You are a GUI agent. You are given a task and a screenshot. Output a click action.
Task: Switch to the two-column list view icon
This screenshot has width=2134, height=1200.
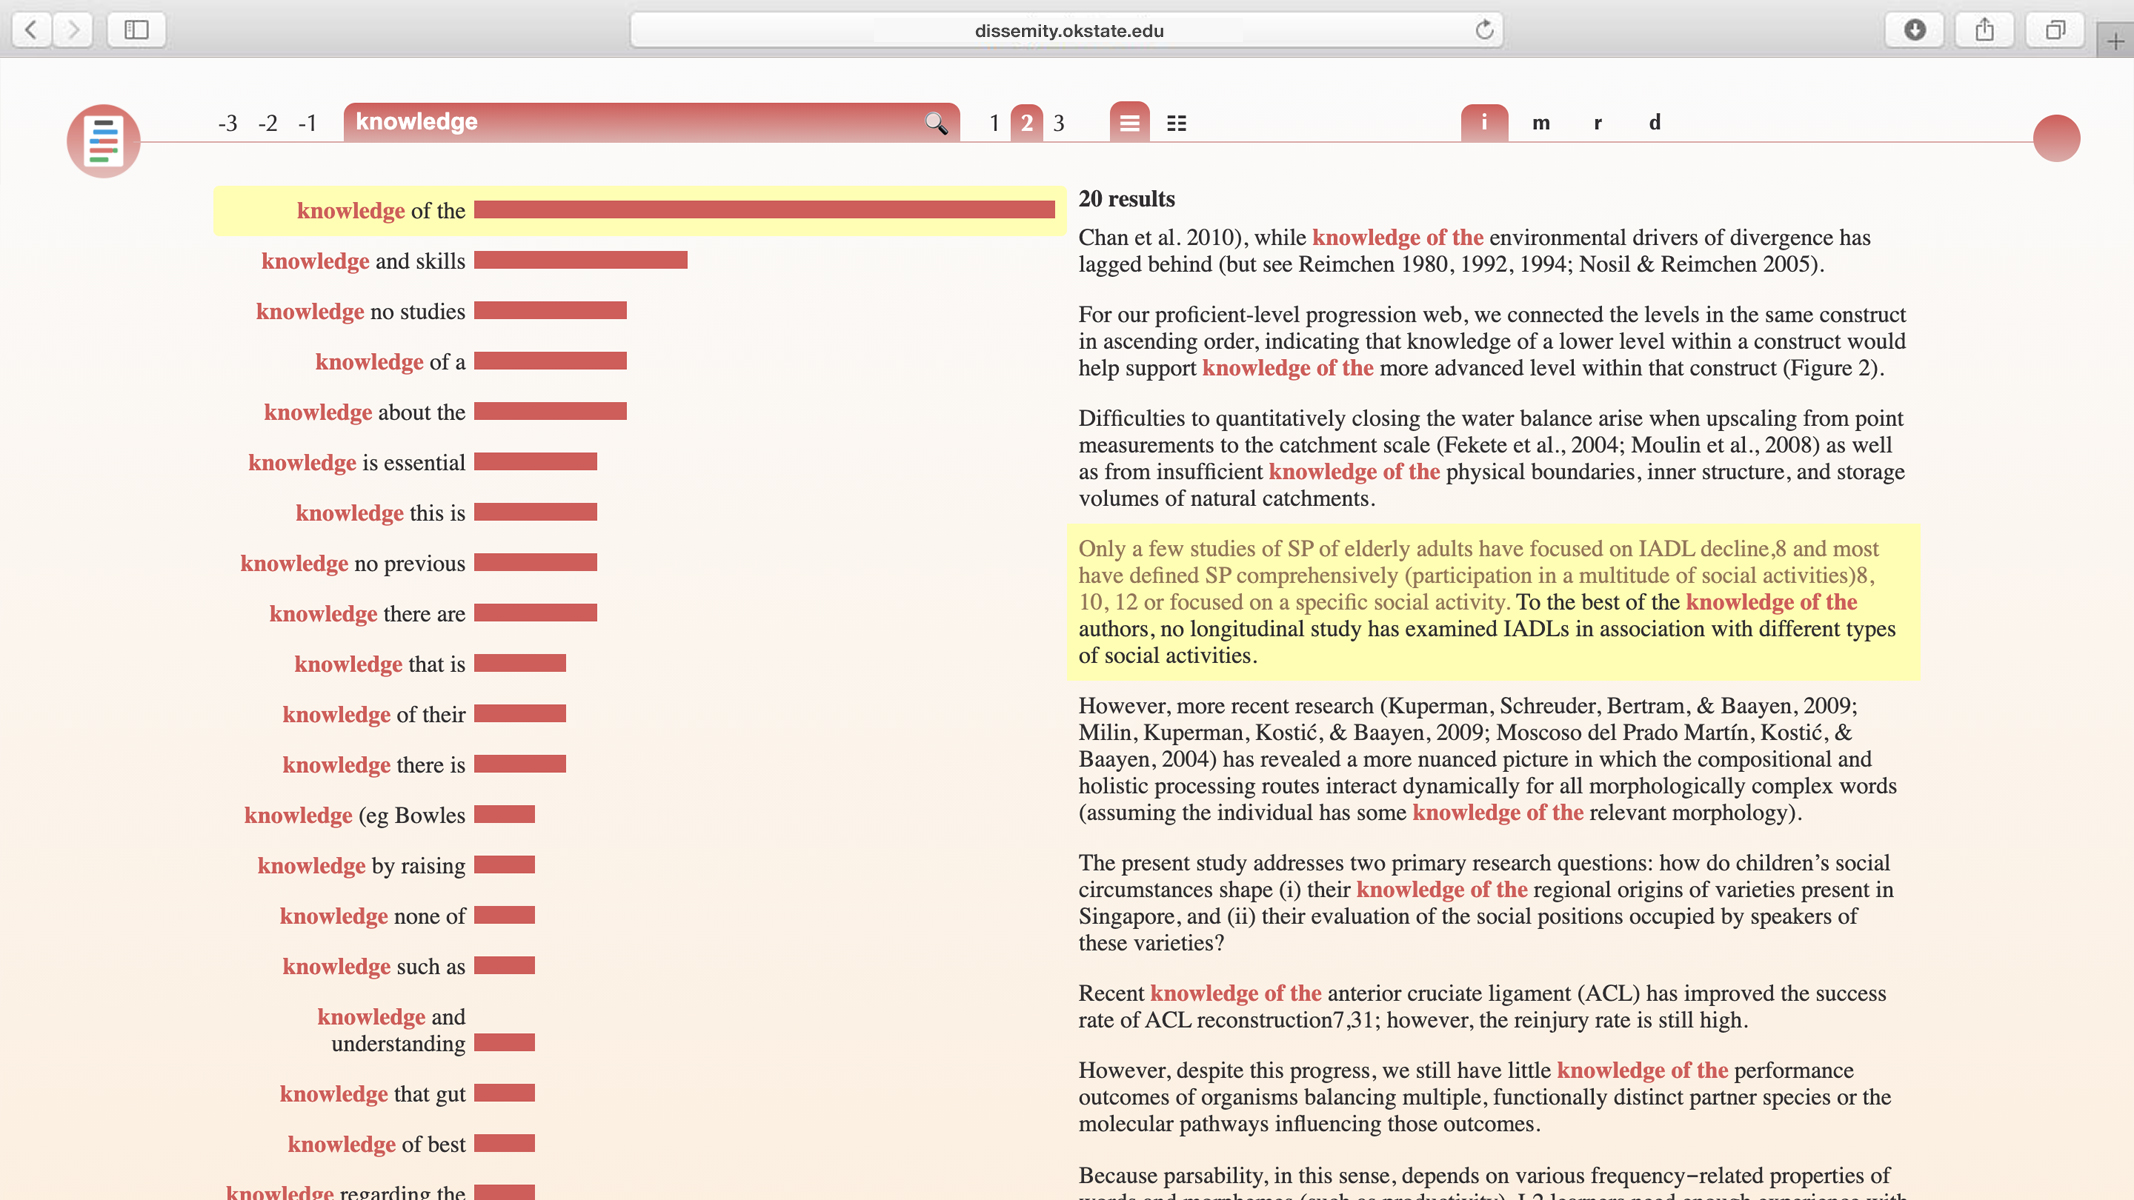coord(1177,123)
